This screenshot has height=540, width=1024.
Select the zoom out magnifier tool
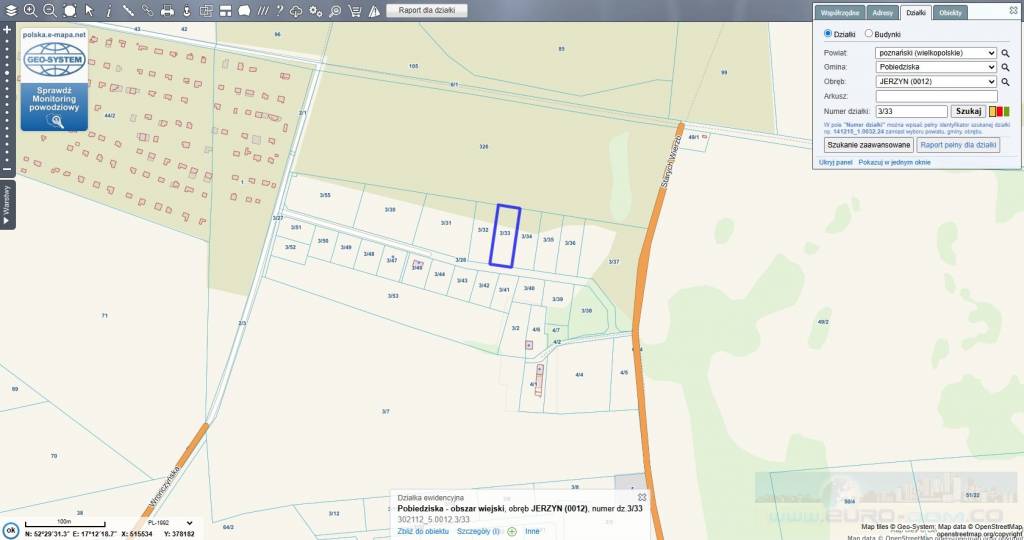(50, 10)
